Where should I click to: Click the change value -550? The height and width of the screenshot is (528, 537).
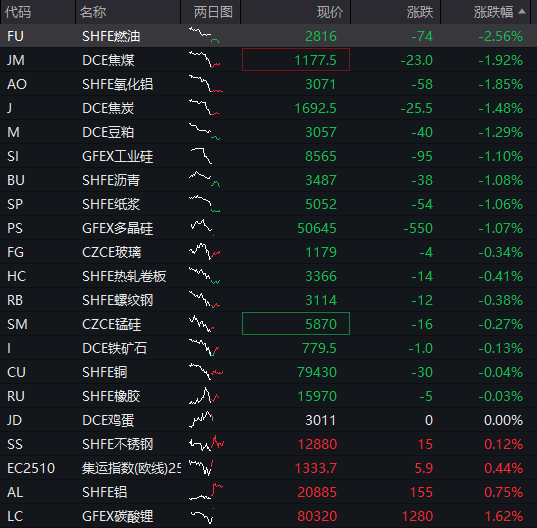click(x=418, y=228)
